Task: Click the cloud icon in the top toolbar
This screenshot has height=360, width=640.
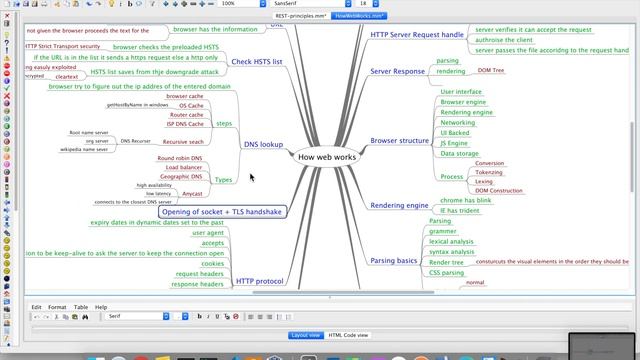Action: (139, 4)
